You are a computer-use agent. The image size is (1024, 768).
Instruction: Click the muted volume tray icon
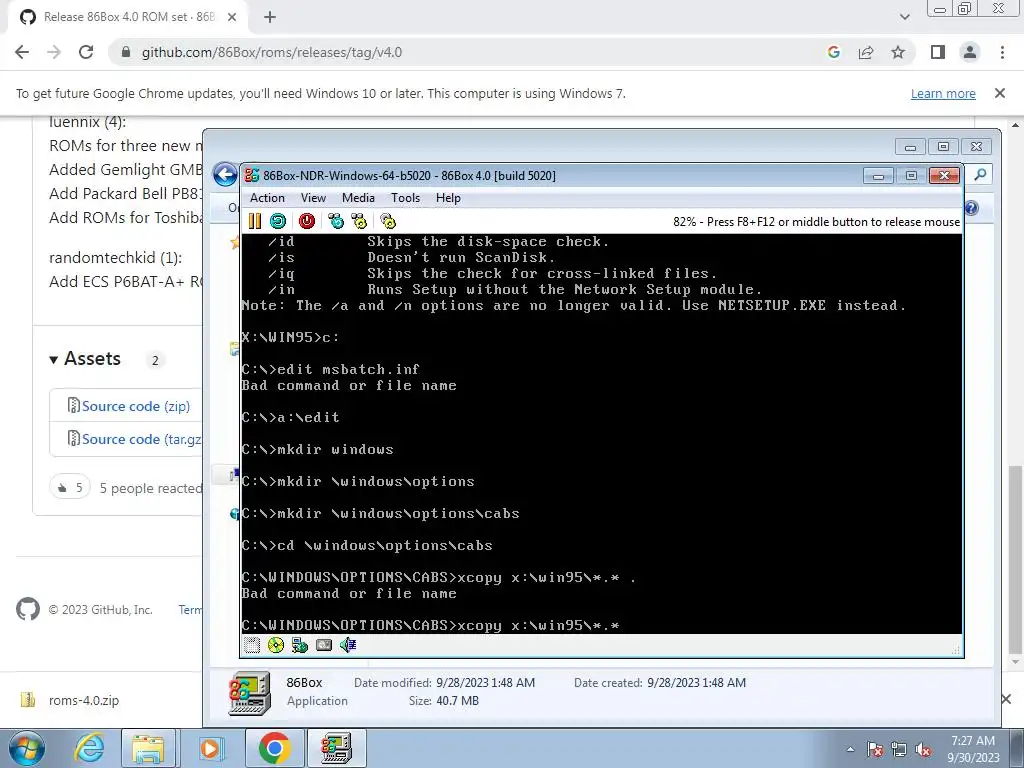[x=923, y=750]
